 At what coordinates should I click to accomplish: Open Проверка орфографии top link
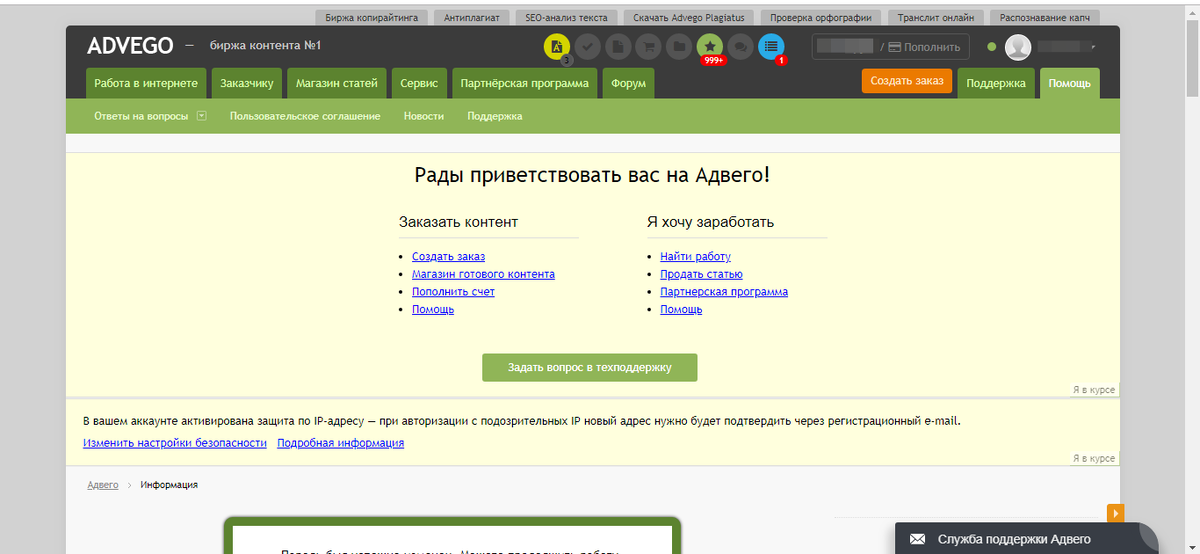(821, 17)
